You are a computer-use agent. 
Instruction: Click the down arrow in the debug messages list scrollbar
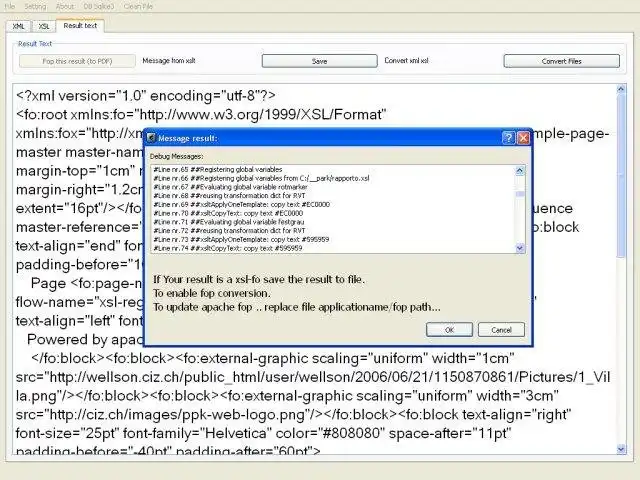pos(520,248)
